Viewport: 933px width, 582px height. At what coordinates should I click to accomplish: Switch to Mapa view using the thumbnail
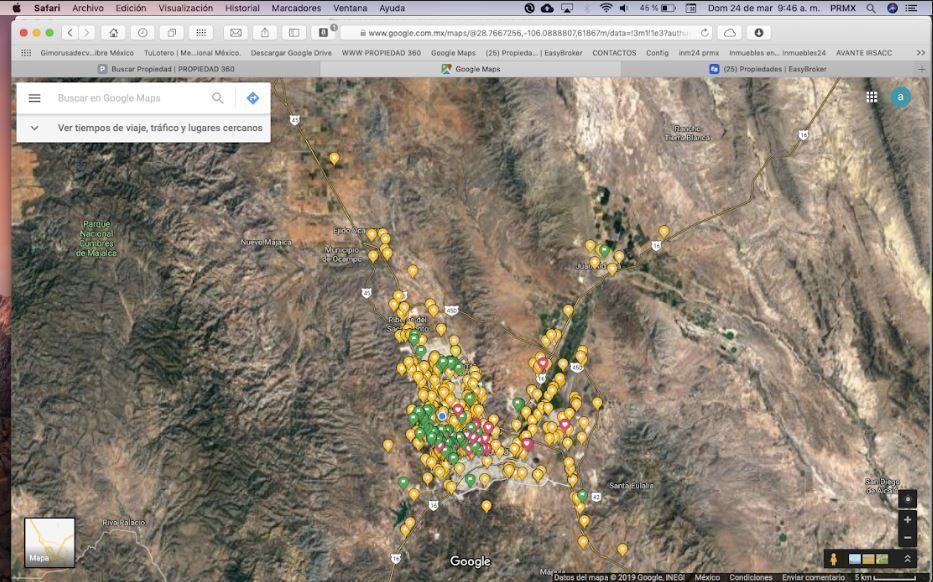point(49,542)
